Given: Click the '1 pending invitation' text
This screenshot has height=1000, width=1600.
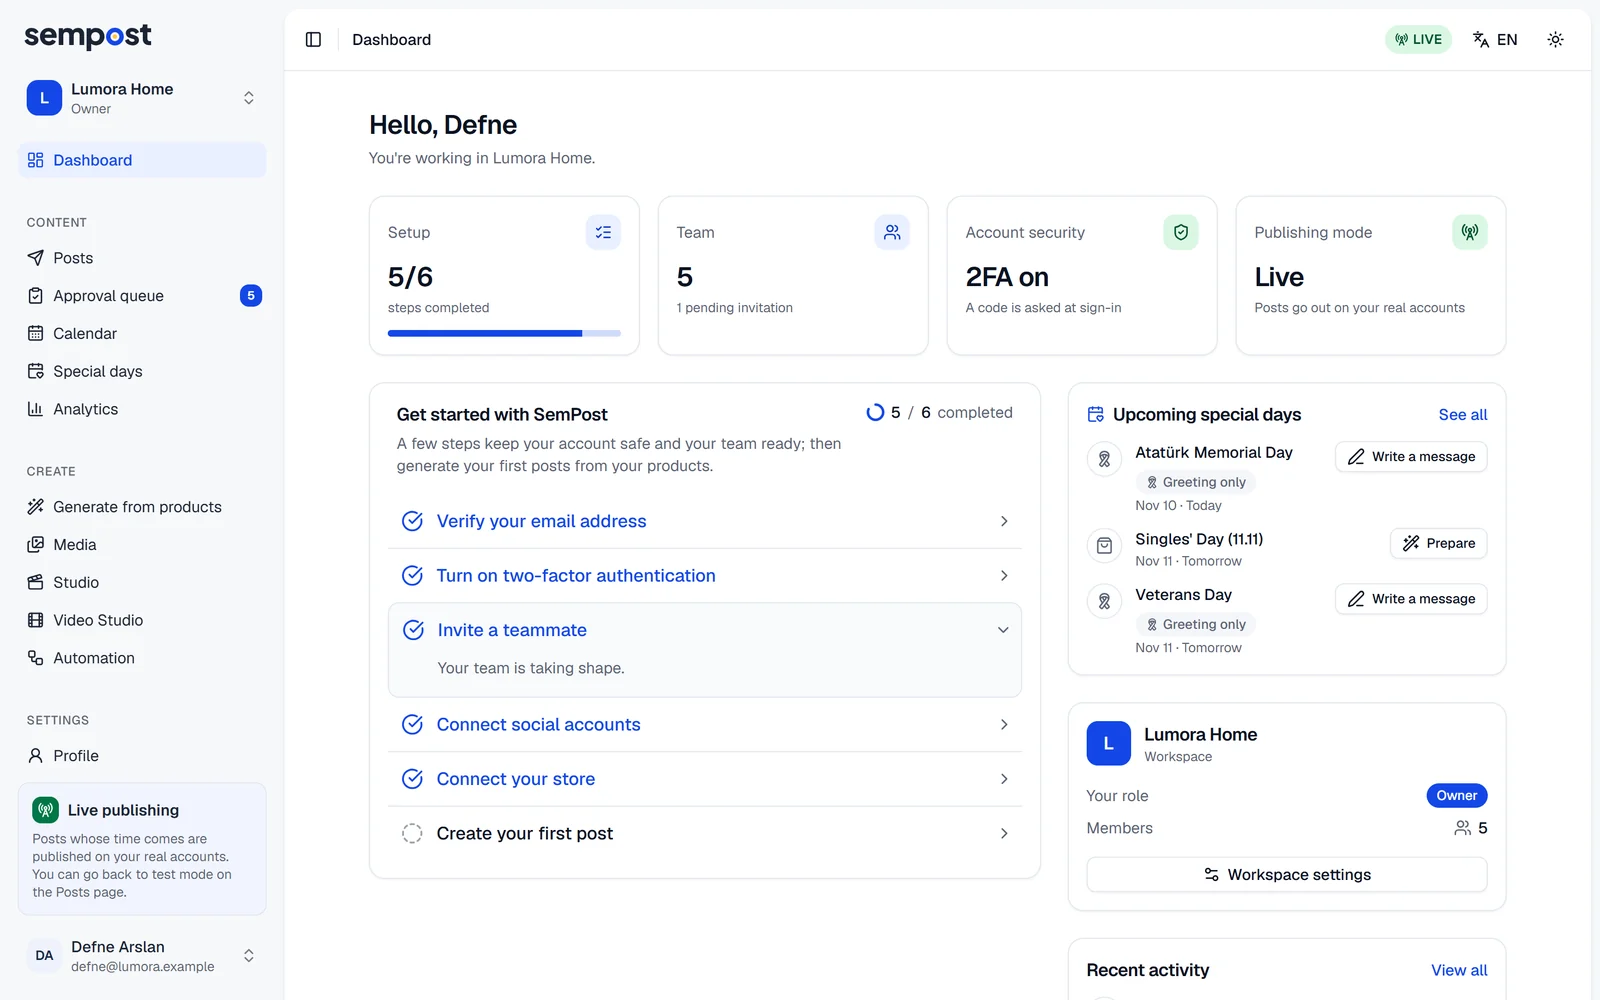Looking at the screenshot, I should 735,308.
